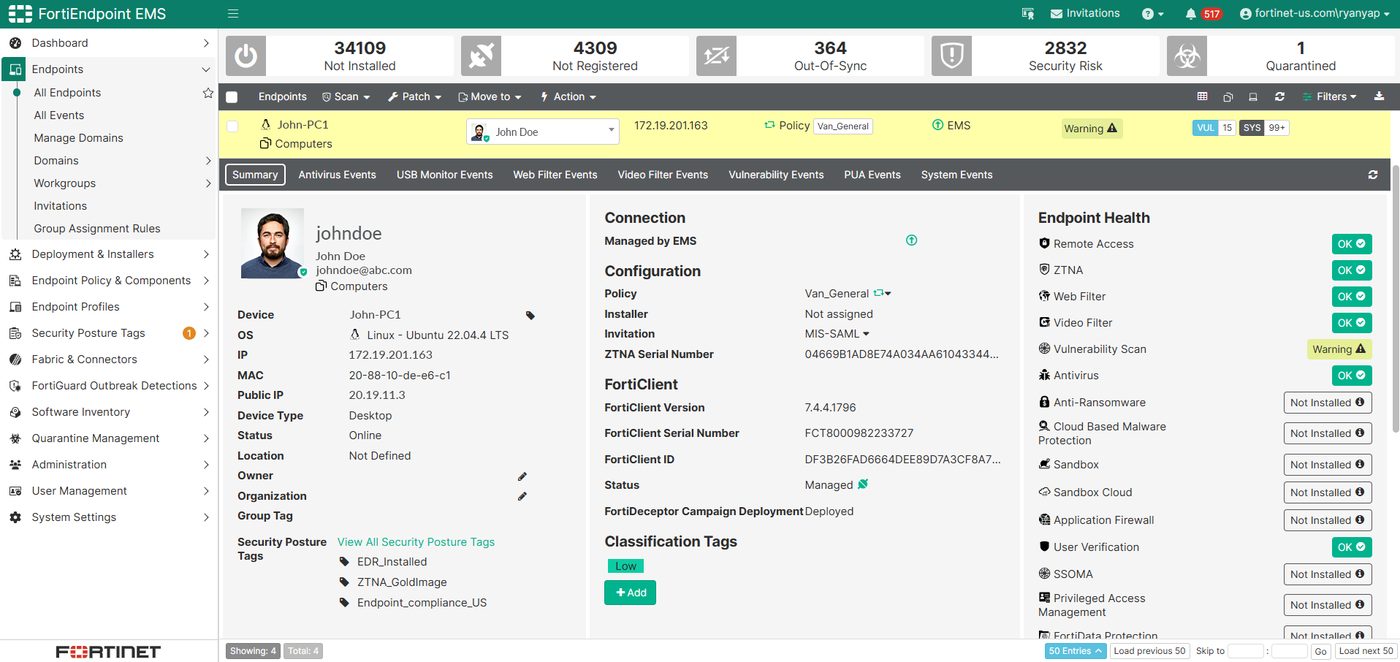This screenshot has width=1400, height=662.
Task: Edit the Owner field with pencil icon
Action: tap(522, 476)
